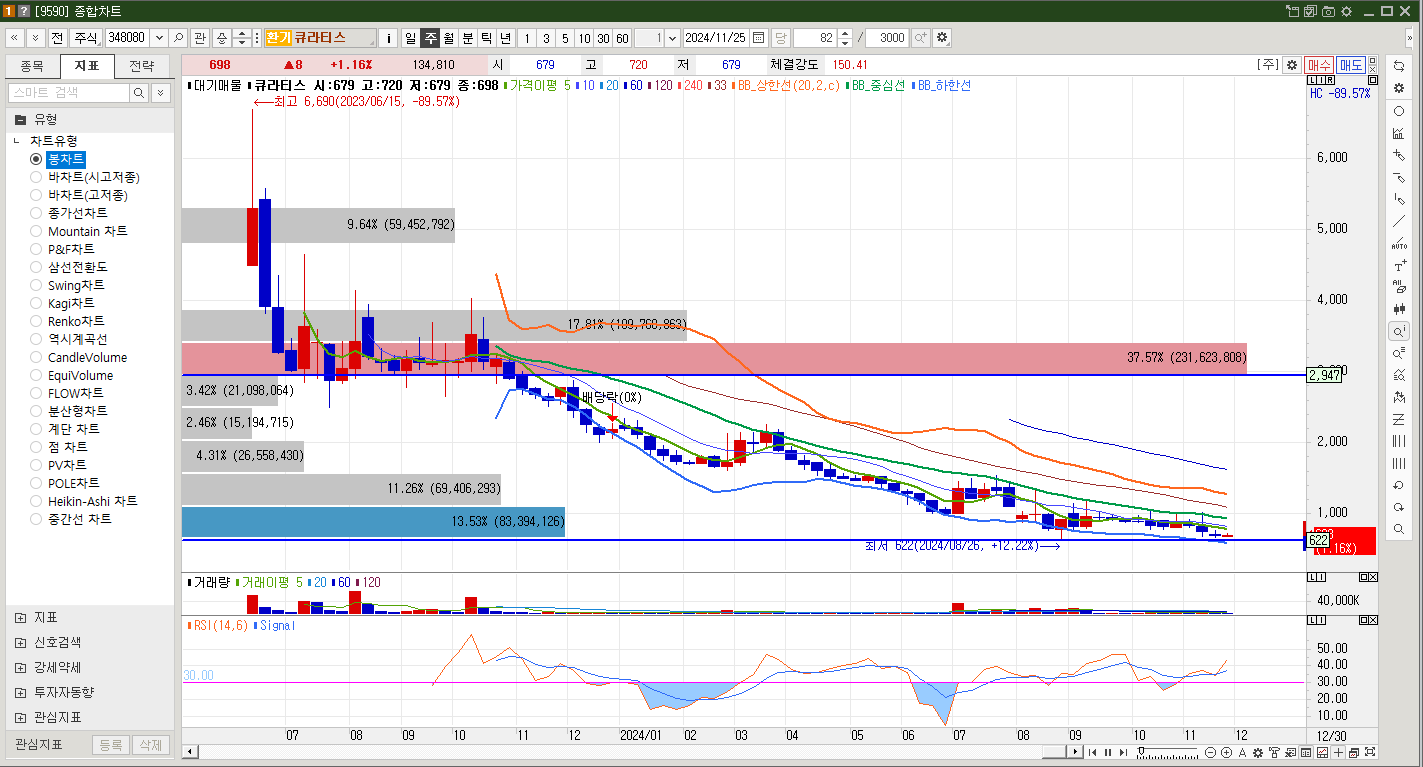The image size is (1423, 767).
Task: Click the 등록 button in 관심지표
Action: (111, 745)
